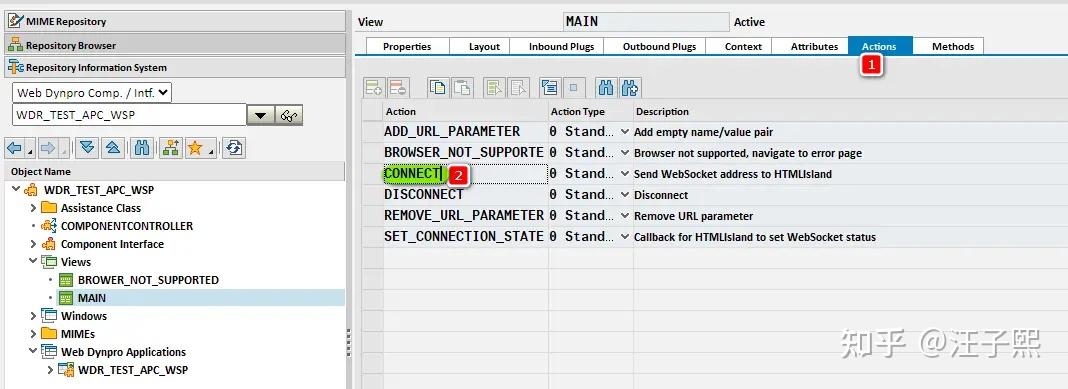Viewport: 1068px width, 389px height.
Task: Open history dropdown arrow beside WDR_TEST_APC_WSP field
Action: 260,115
